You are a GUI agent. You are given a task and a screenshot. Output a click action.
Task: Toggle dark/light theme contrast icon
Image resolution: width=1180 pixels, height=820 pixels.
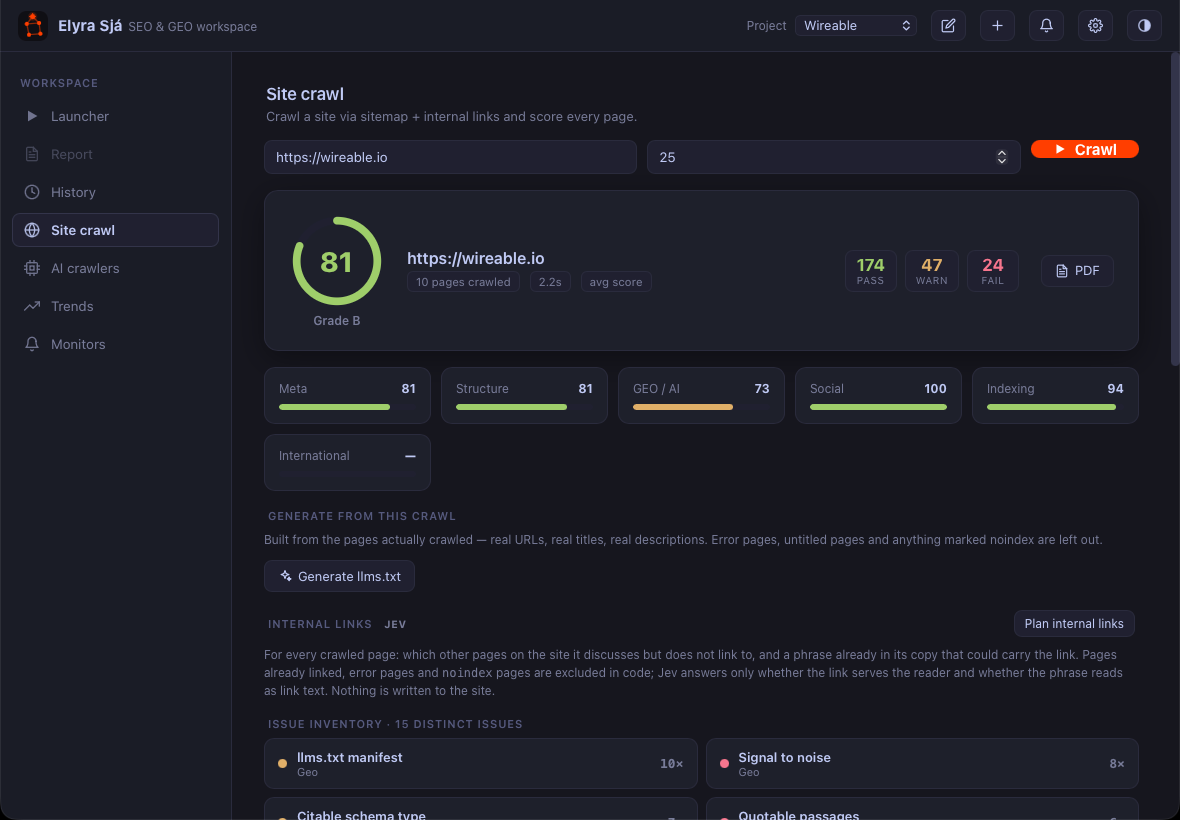click(1144, 26)
